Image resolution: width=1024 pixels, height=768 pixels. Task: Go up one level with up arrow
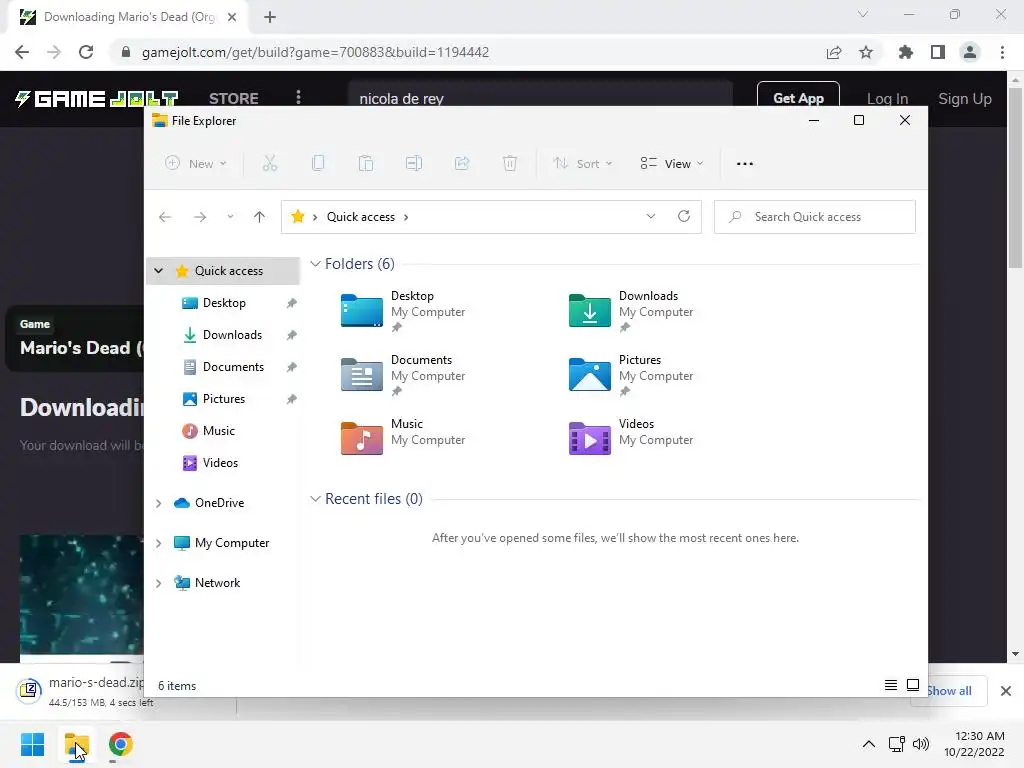259,217
